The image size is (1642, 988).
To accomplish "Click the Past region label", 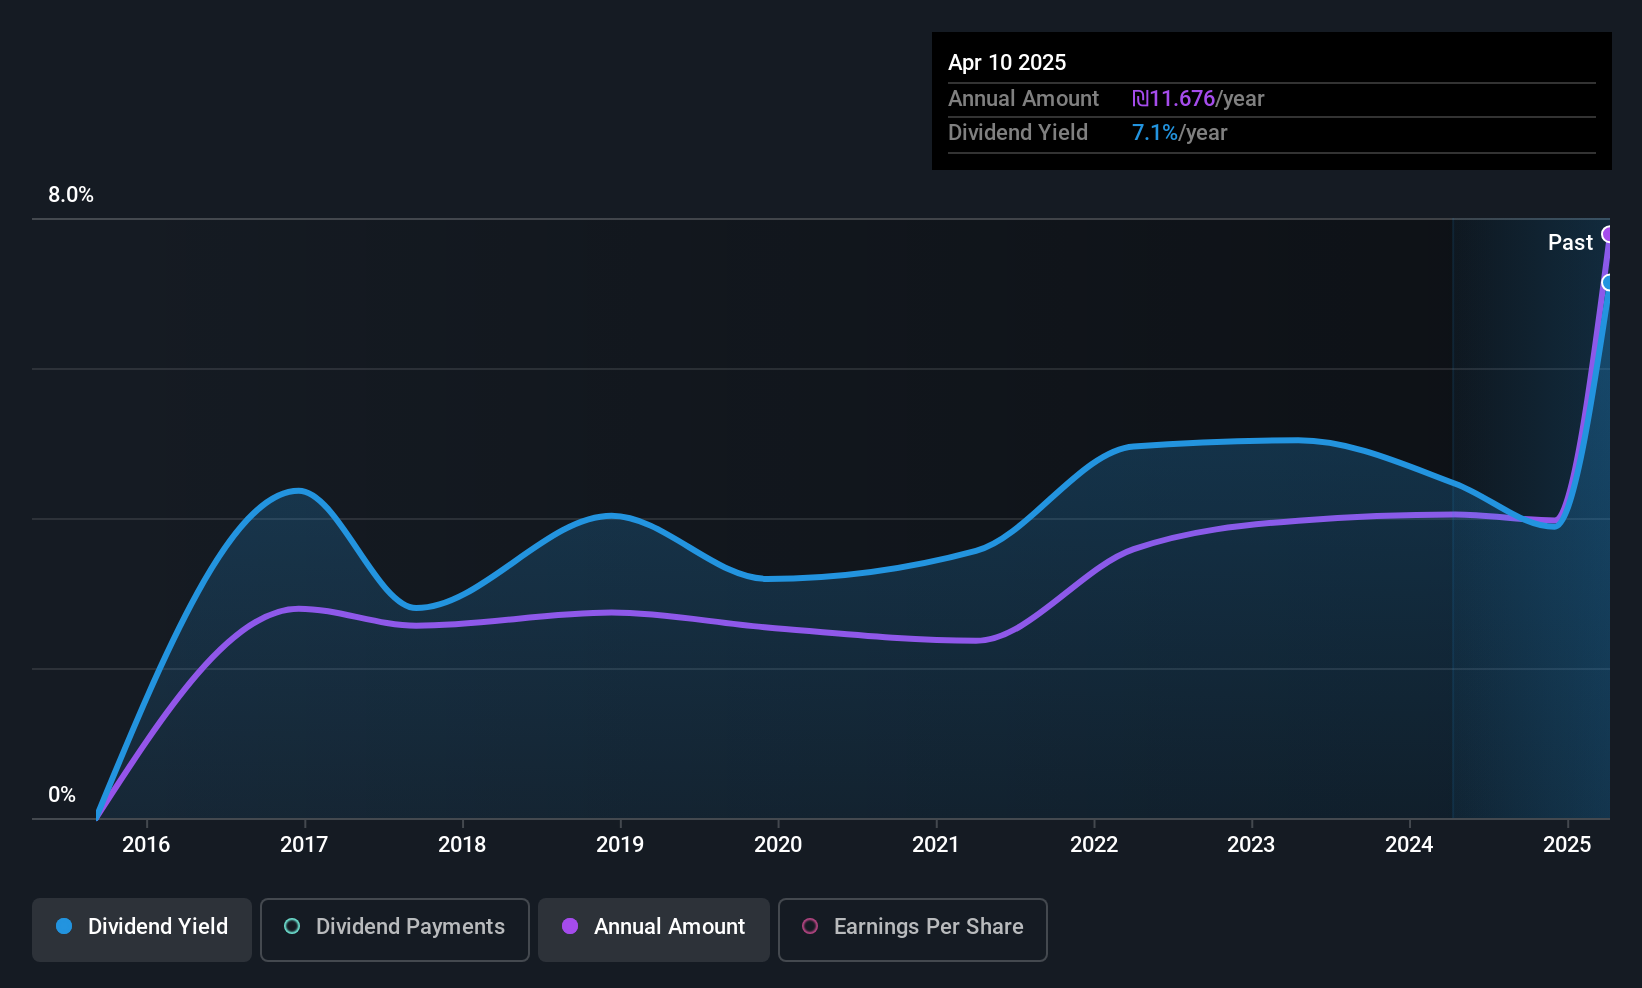I will (x=1570, y=243).
